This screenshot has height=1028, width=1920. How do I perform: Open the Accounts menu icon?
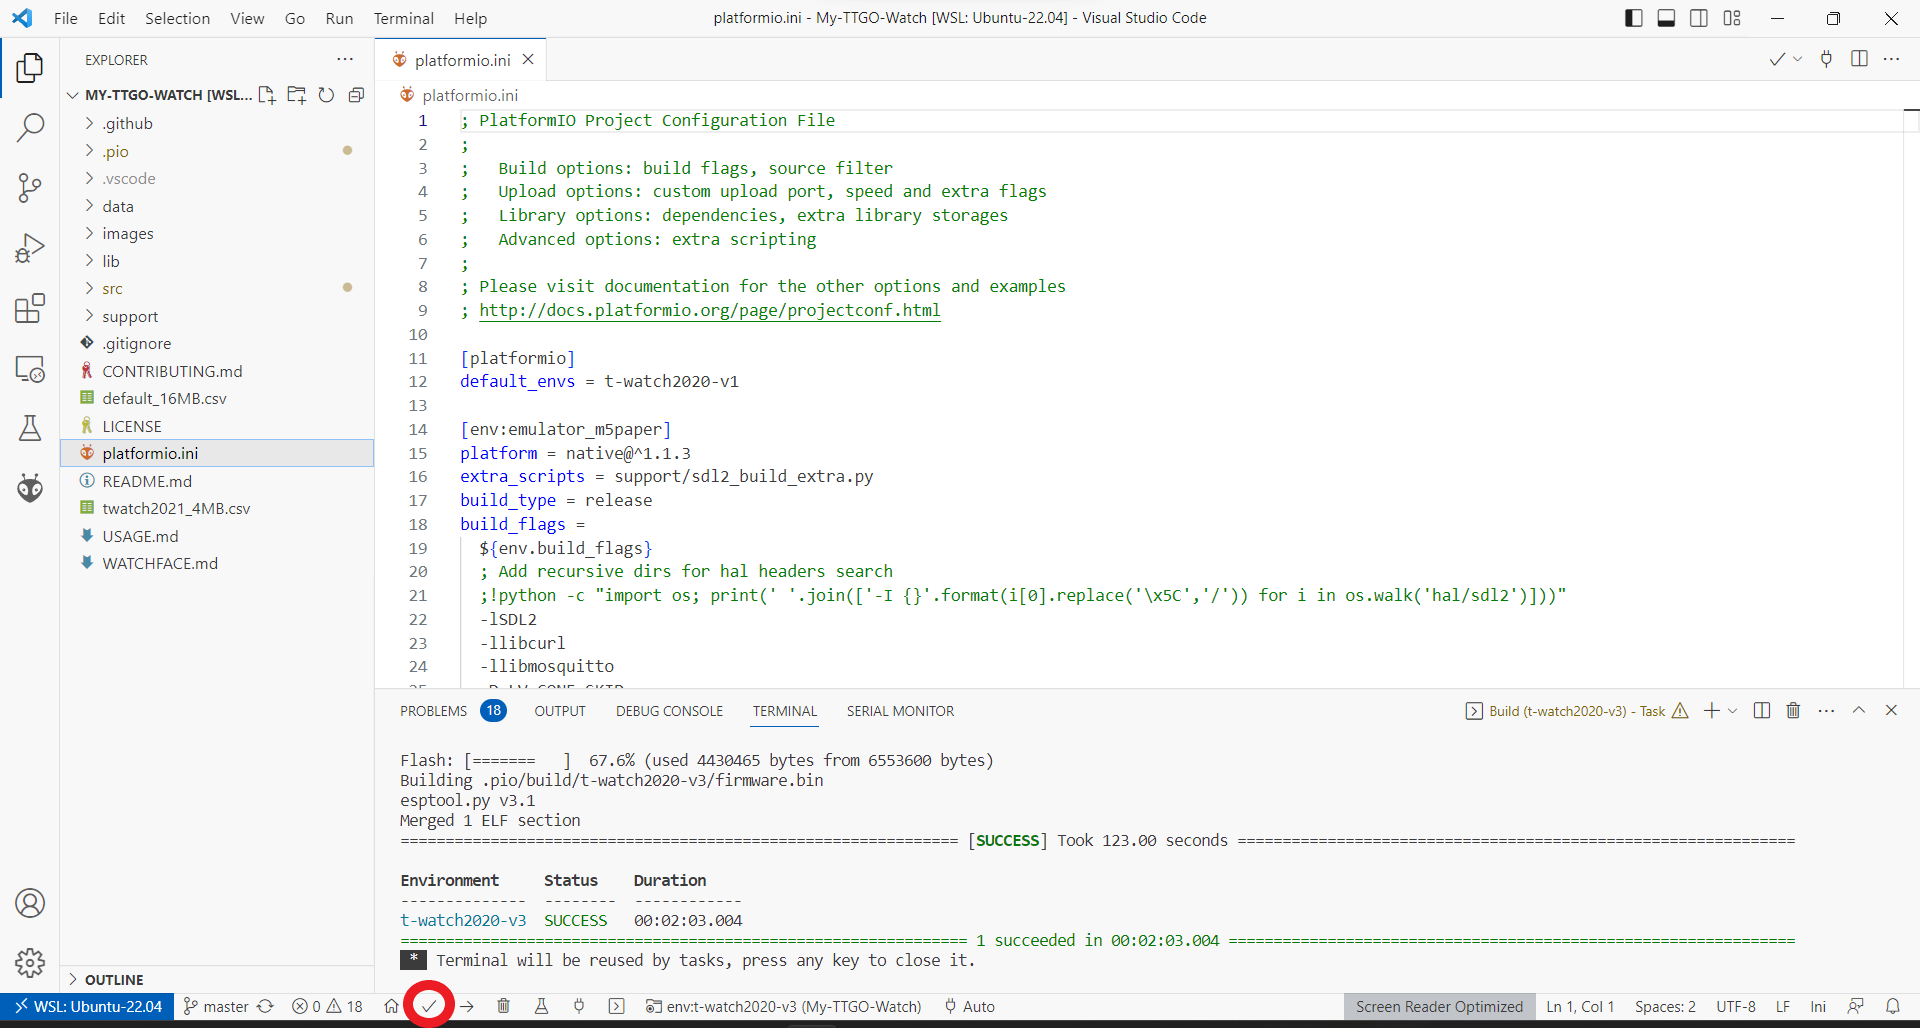pos(30,903)
